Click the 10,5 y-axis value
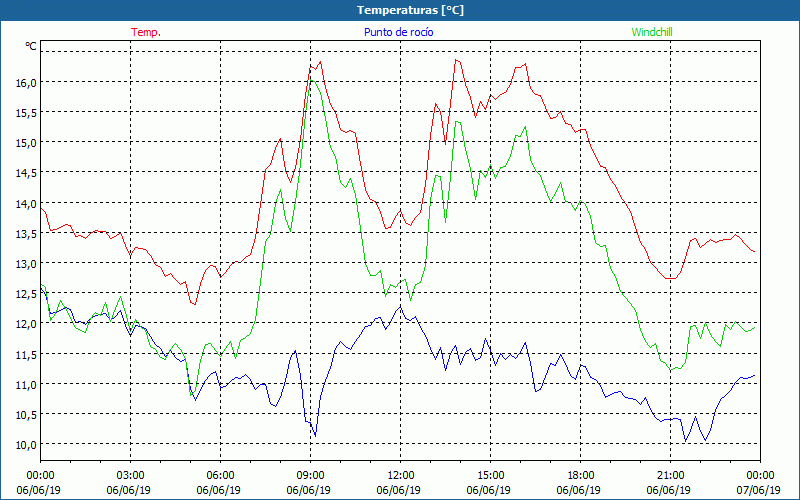The width and height of the screenshot is (800, 500). (x=26, y=414)
